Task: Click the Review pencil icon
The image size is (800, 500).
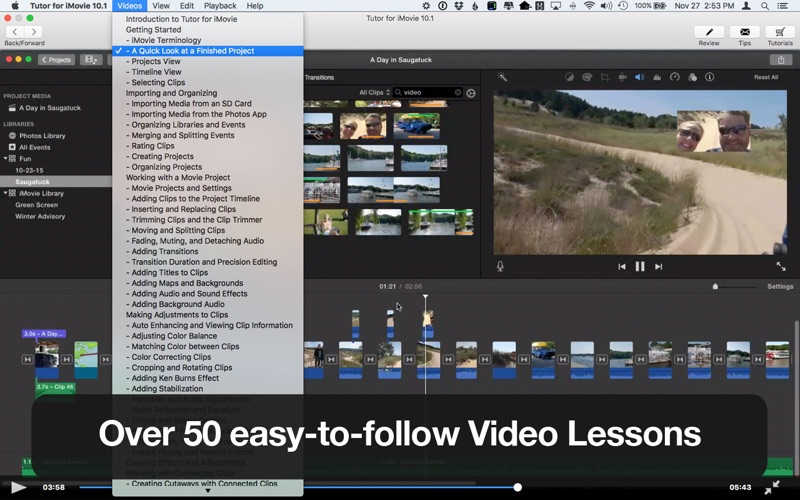Action: pos(709,32)
